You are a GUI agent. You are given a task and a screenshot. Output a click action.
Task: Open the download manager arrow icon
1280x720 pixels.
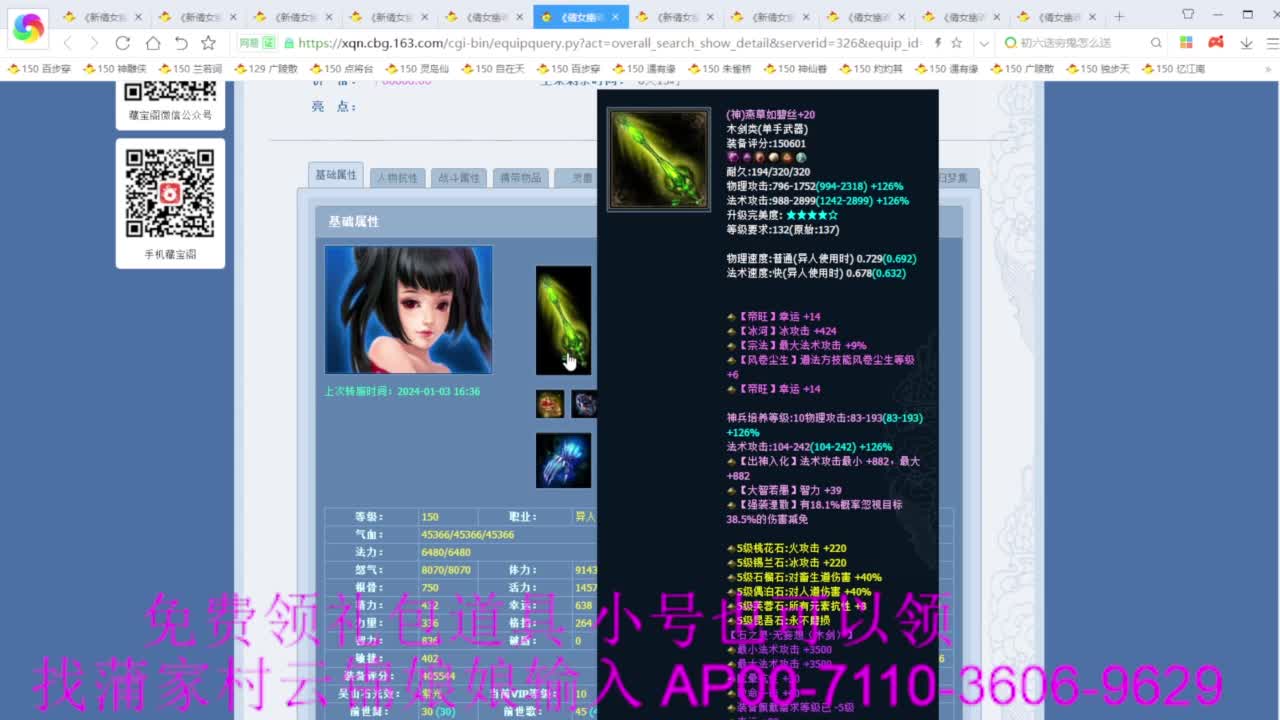pyautogui.click(x=1246, y=43)
